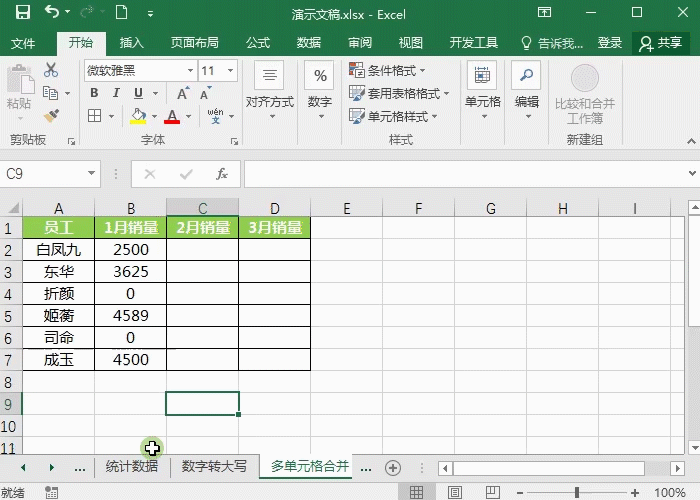Click the Select All corner triangle

(x=12, y=208)
